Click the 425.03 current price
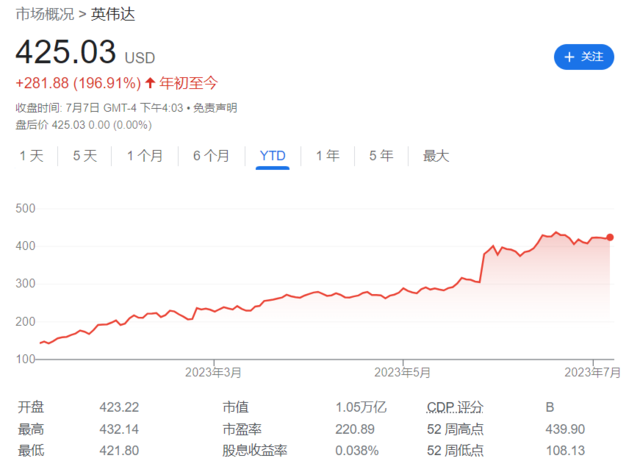 point(66,52)
